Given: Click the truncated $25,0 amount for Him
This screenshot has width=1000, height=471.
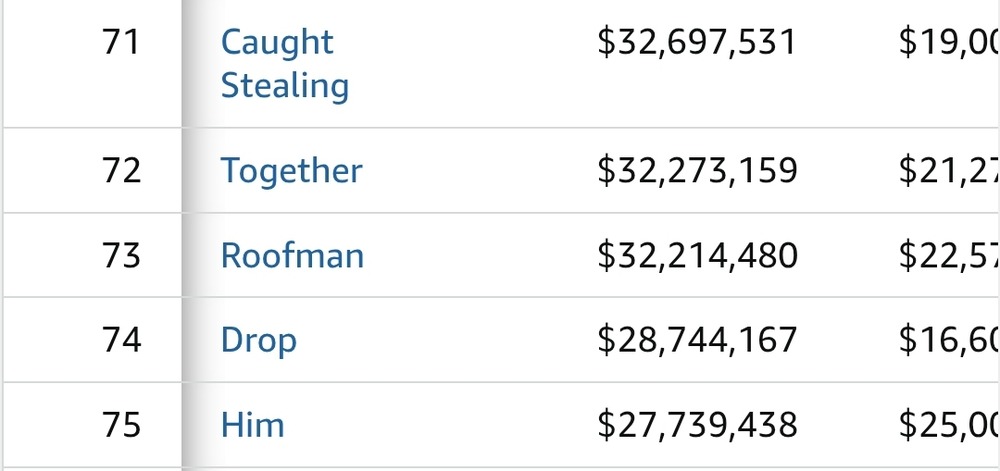Looking at the screenshot, I should coord(948,425).
